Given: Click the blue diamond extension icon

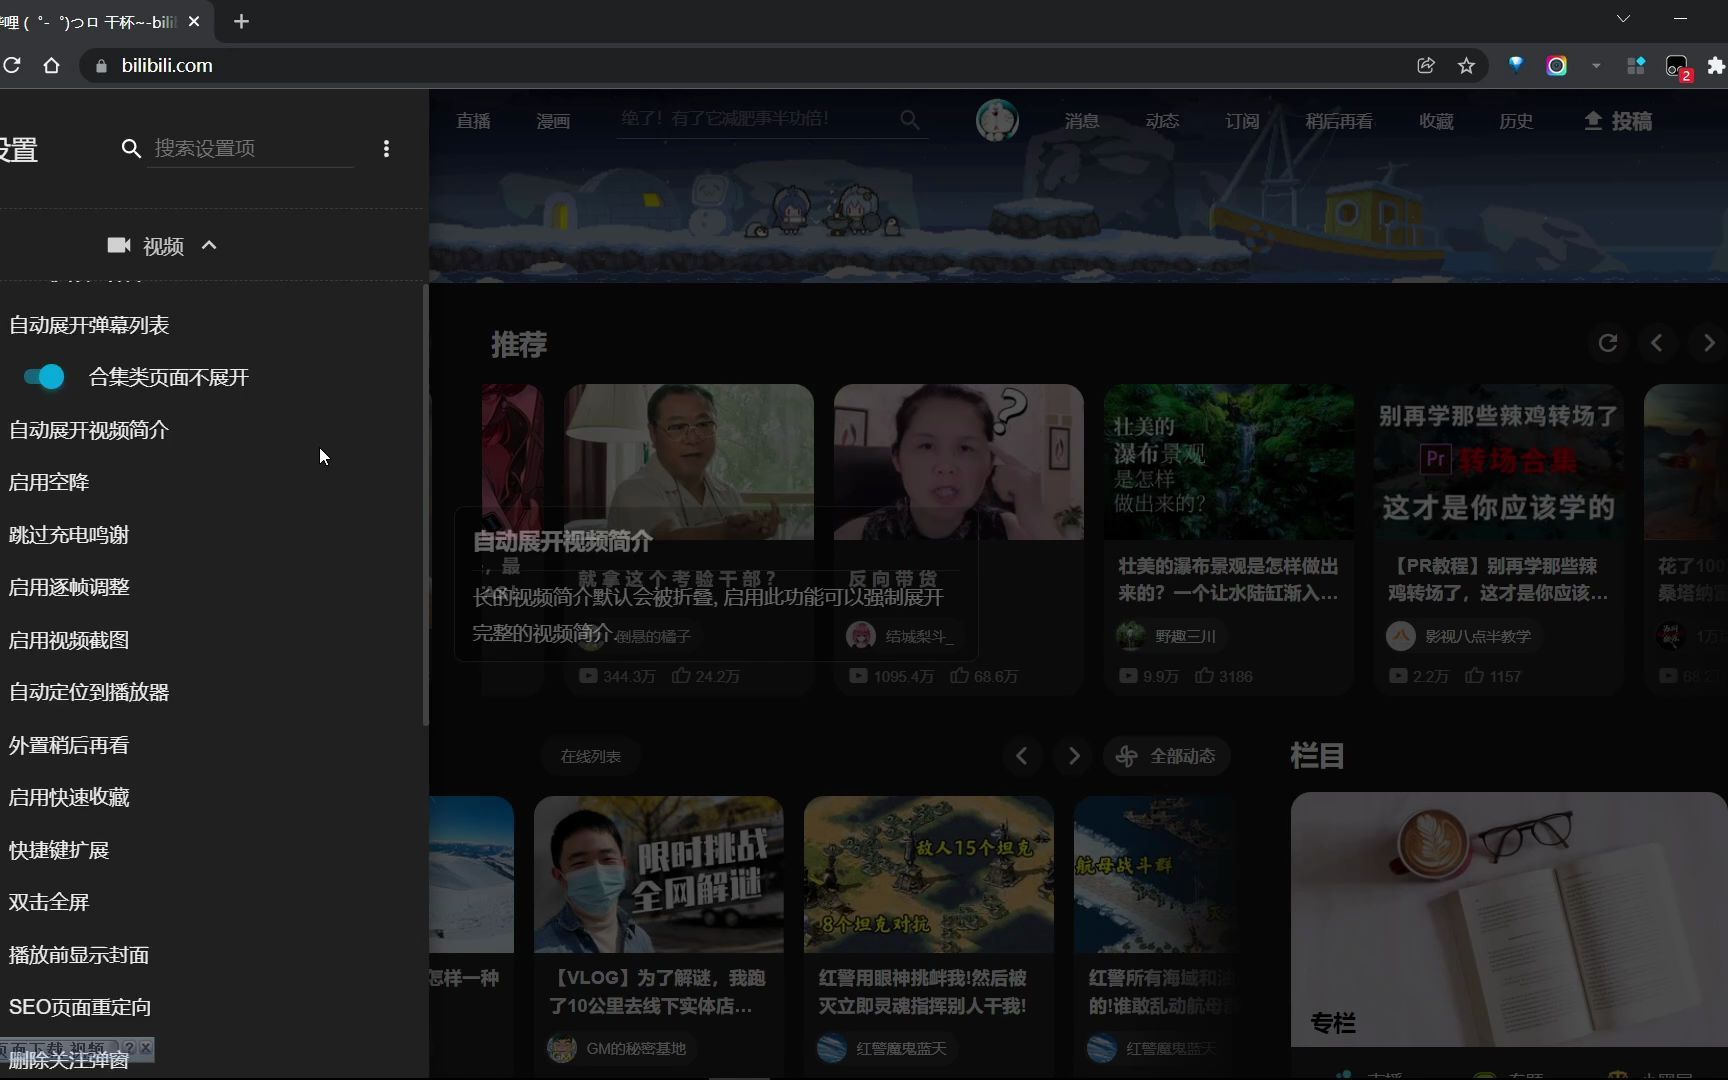Looking at the screenshot, I should coord(1516,65).
